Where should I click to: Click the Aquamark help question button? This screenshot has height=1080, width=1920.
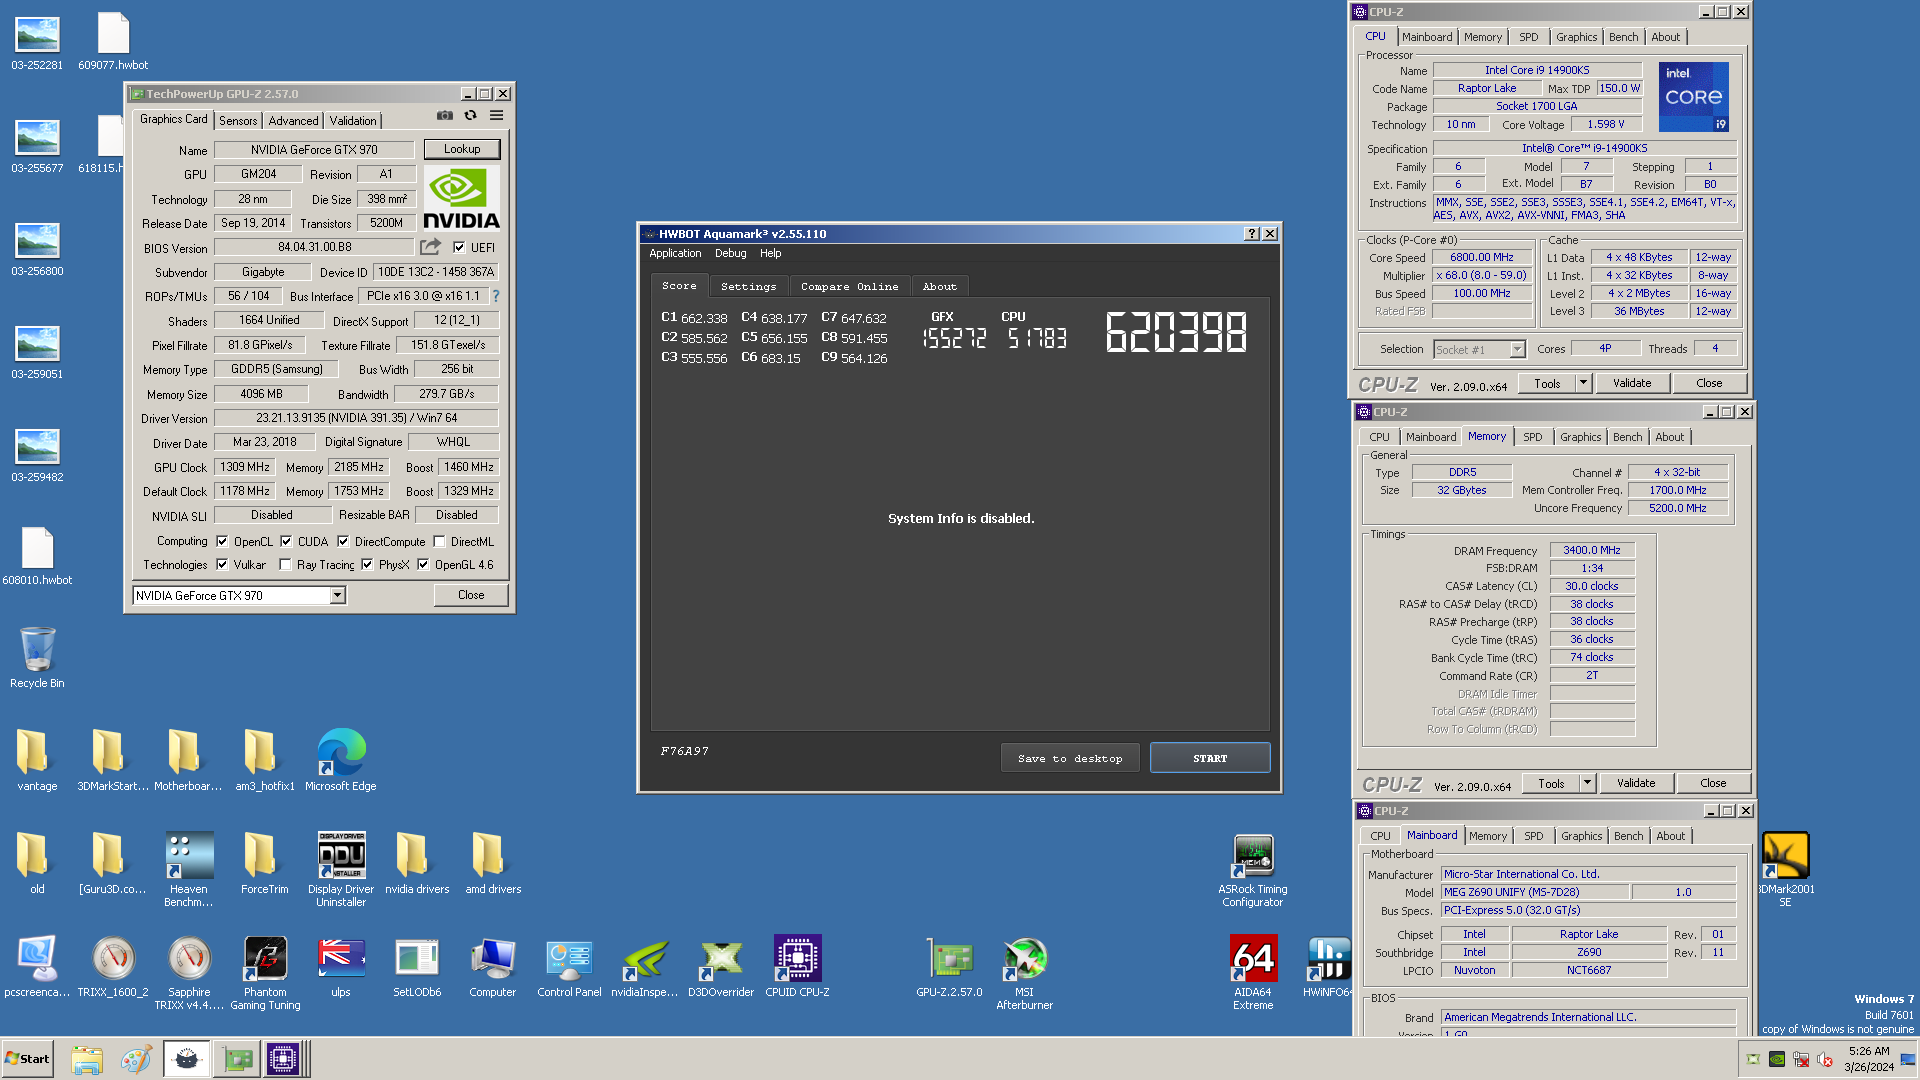(1251, 233)
